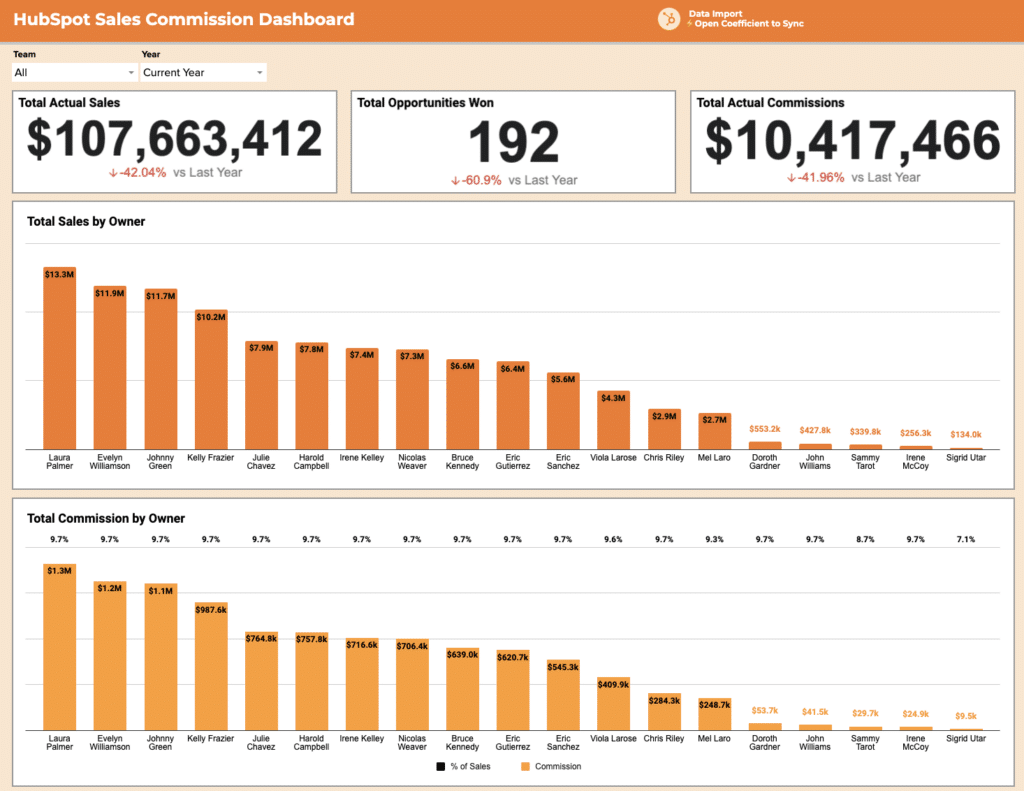Screen dimensions: 1024x791
Task: Select Eric Gutierrez's $6.4M sales bar
Action: coord(513,405)
